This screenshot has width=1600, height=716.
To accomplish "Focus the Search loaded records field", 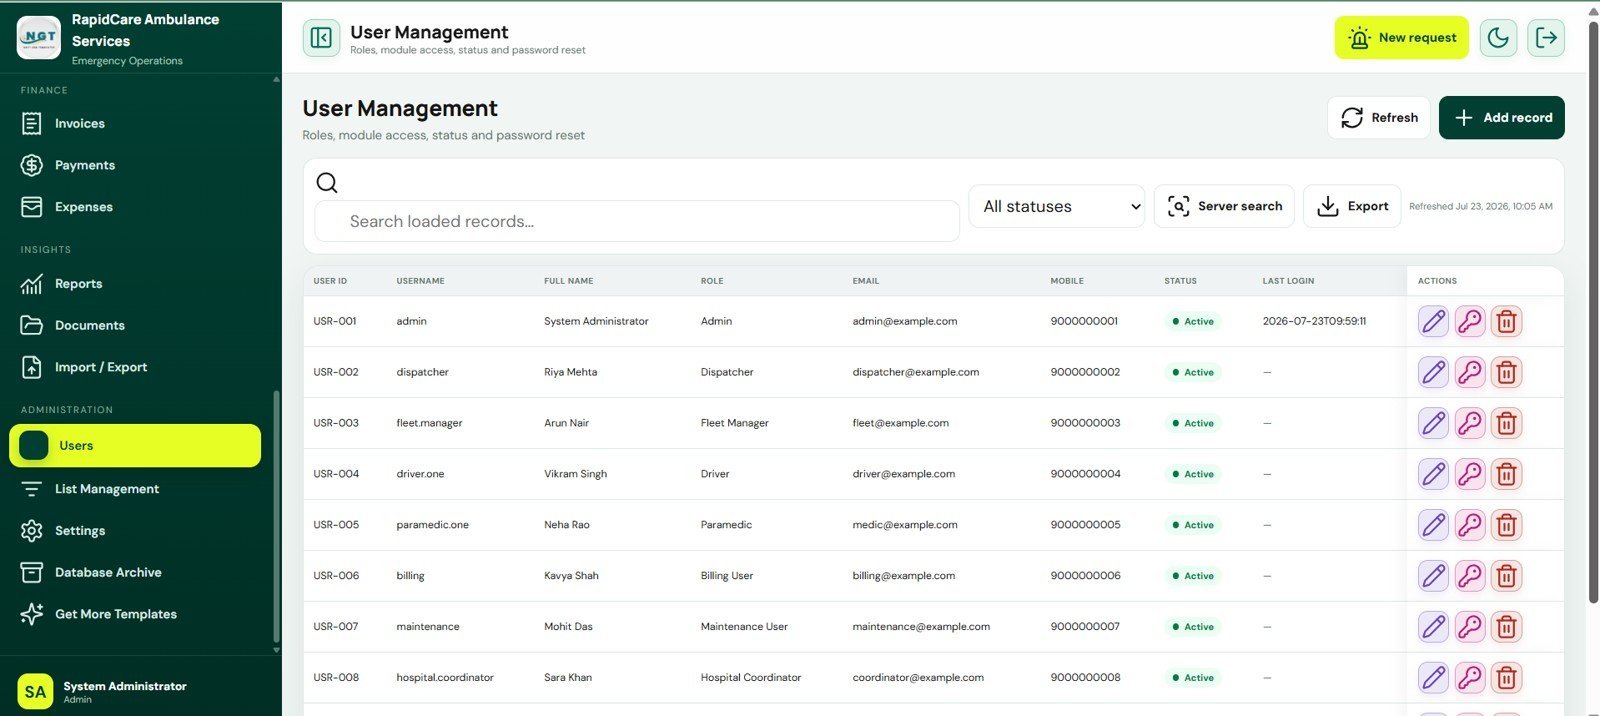I will point(637,221).
